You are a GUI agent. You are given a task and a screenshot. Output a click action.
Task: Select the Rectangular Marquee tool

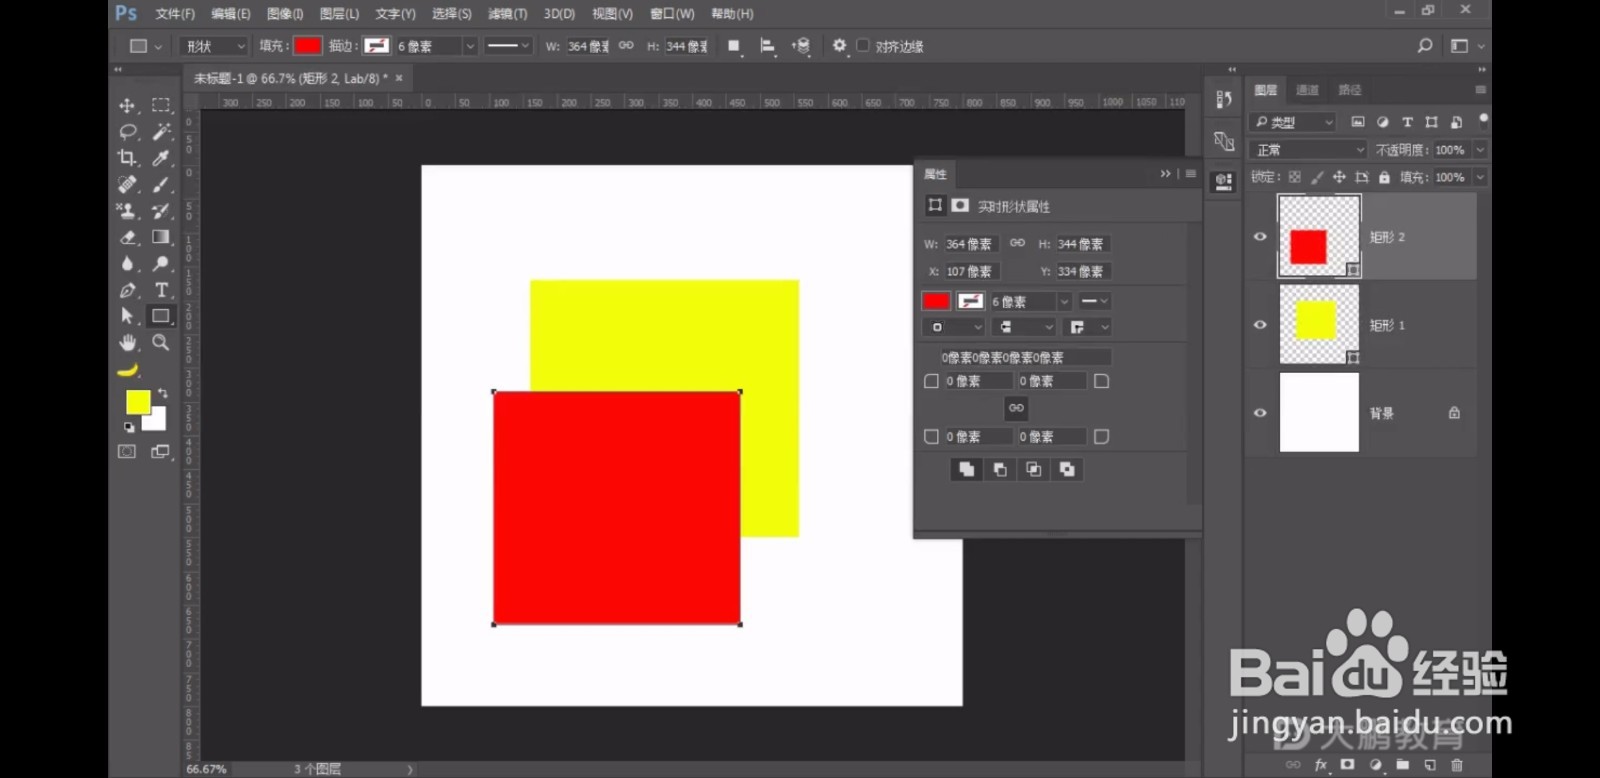coord(160,106)
